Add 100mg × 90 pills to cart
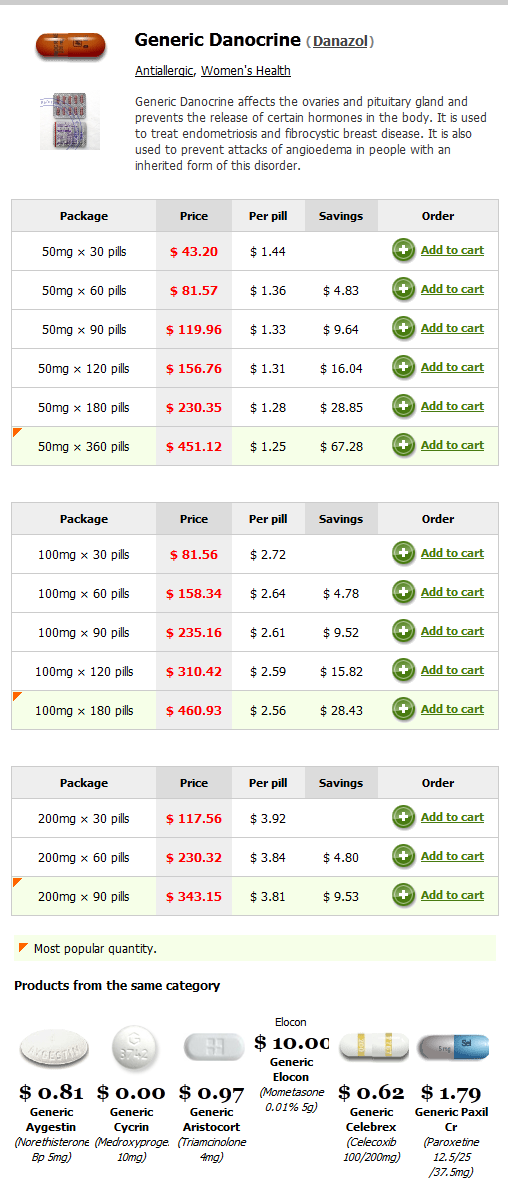The image size is (508, 1192). [x=452, y=631]
